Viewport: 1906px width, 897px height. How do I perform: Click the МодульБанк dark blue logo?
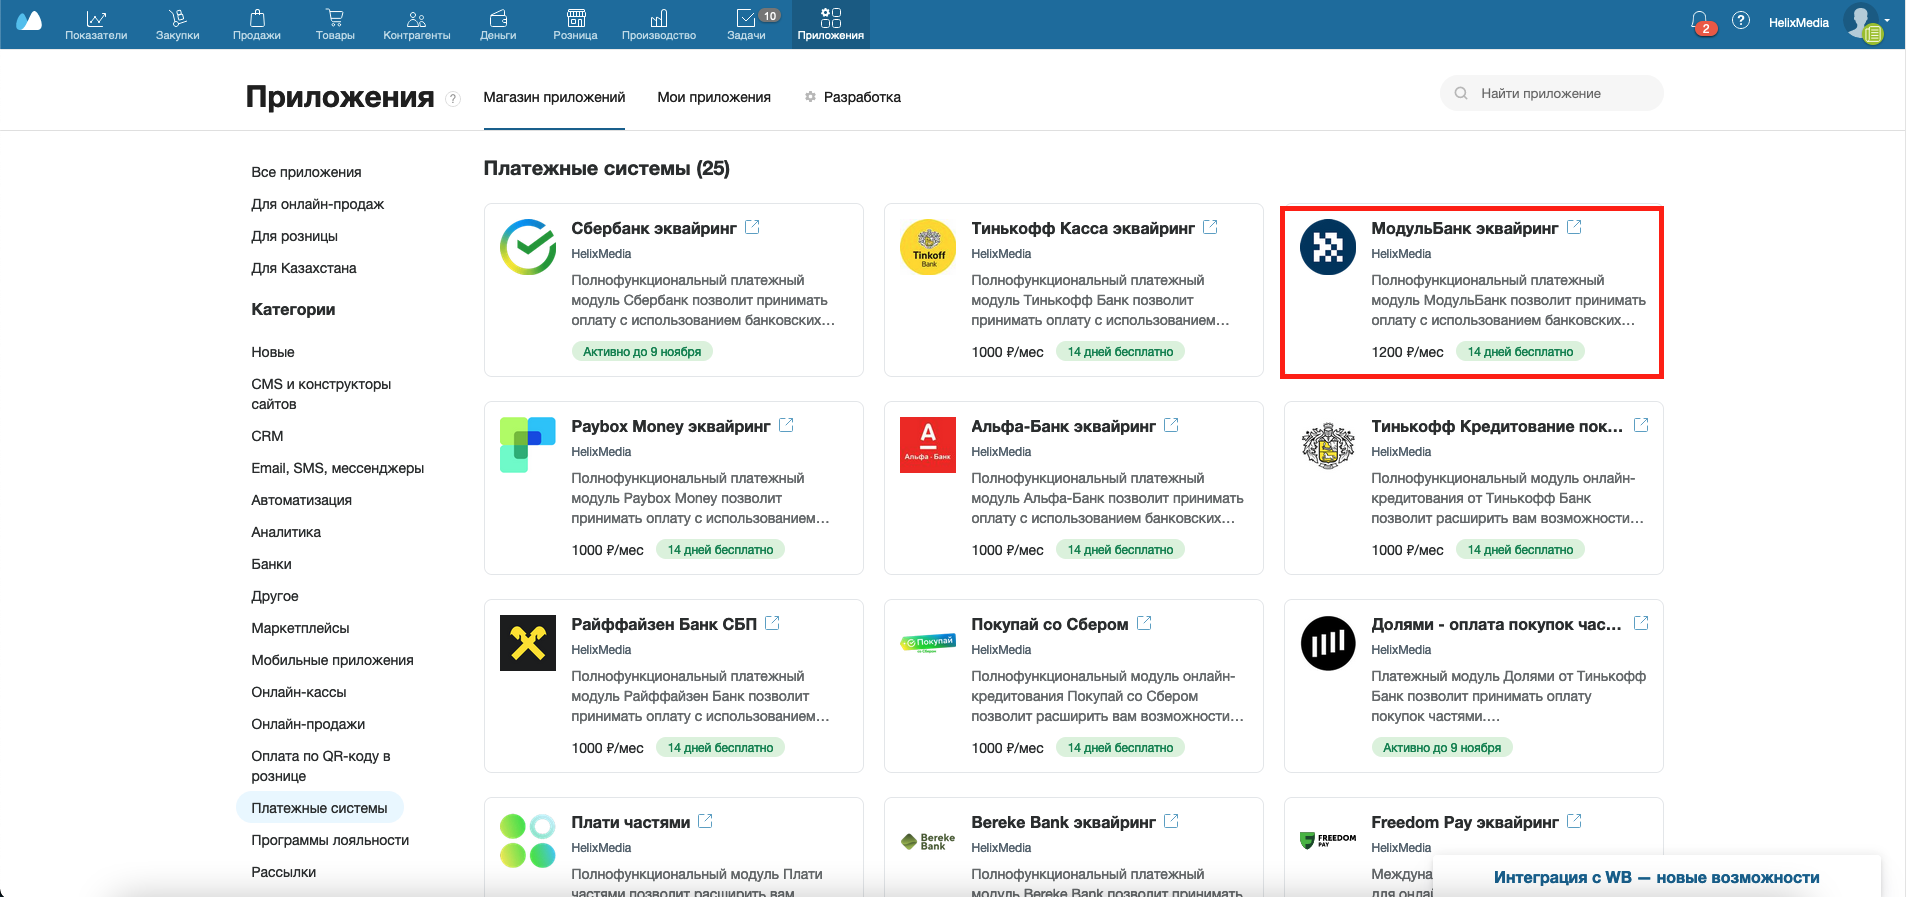pyautogui.click(x=1328, y=247)
